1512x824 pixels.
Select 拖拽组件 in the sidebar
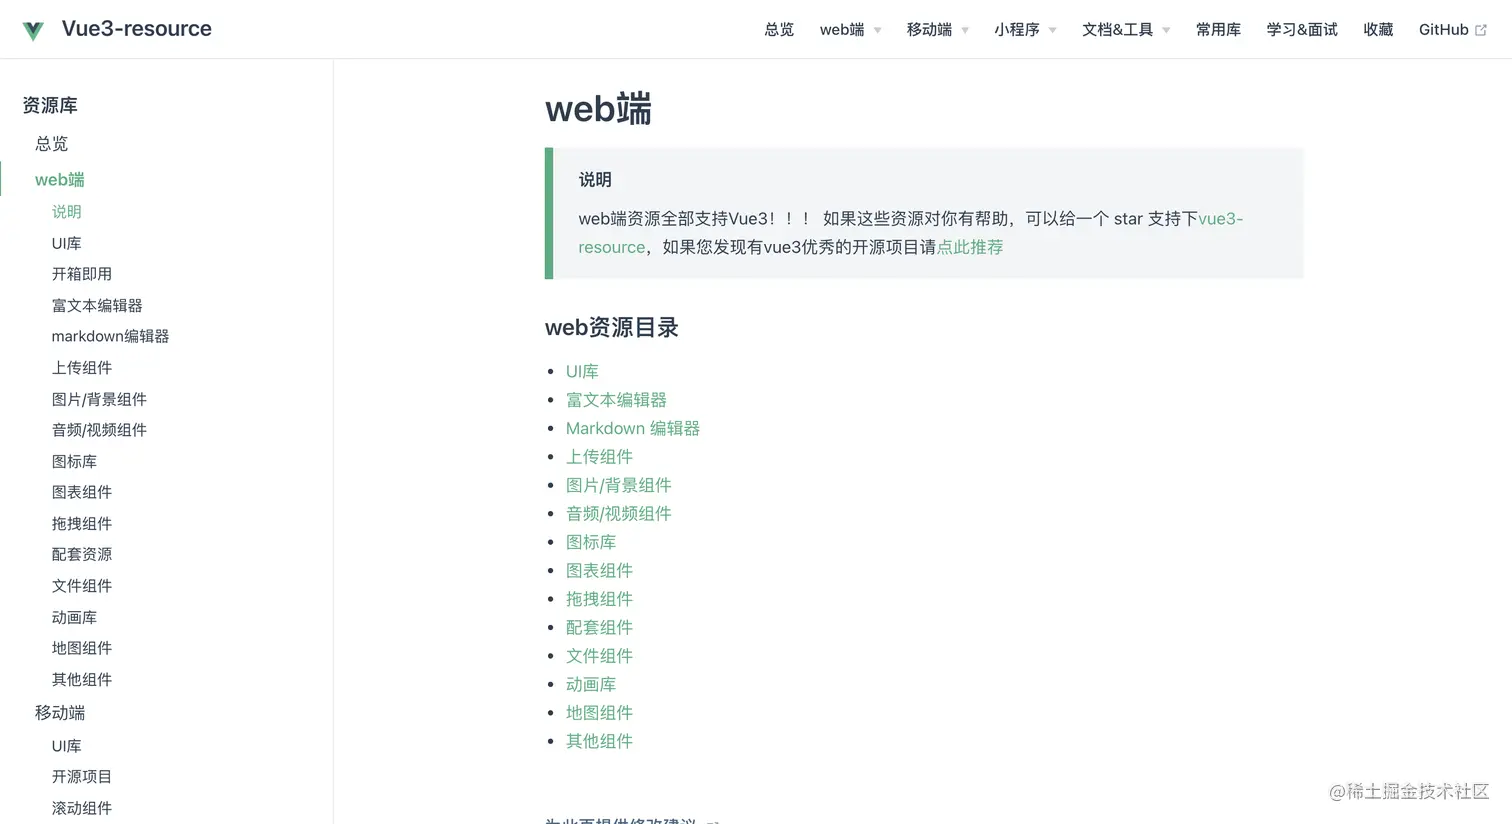tap(82, 523)
